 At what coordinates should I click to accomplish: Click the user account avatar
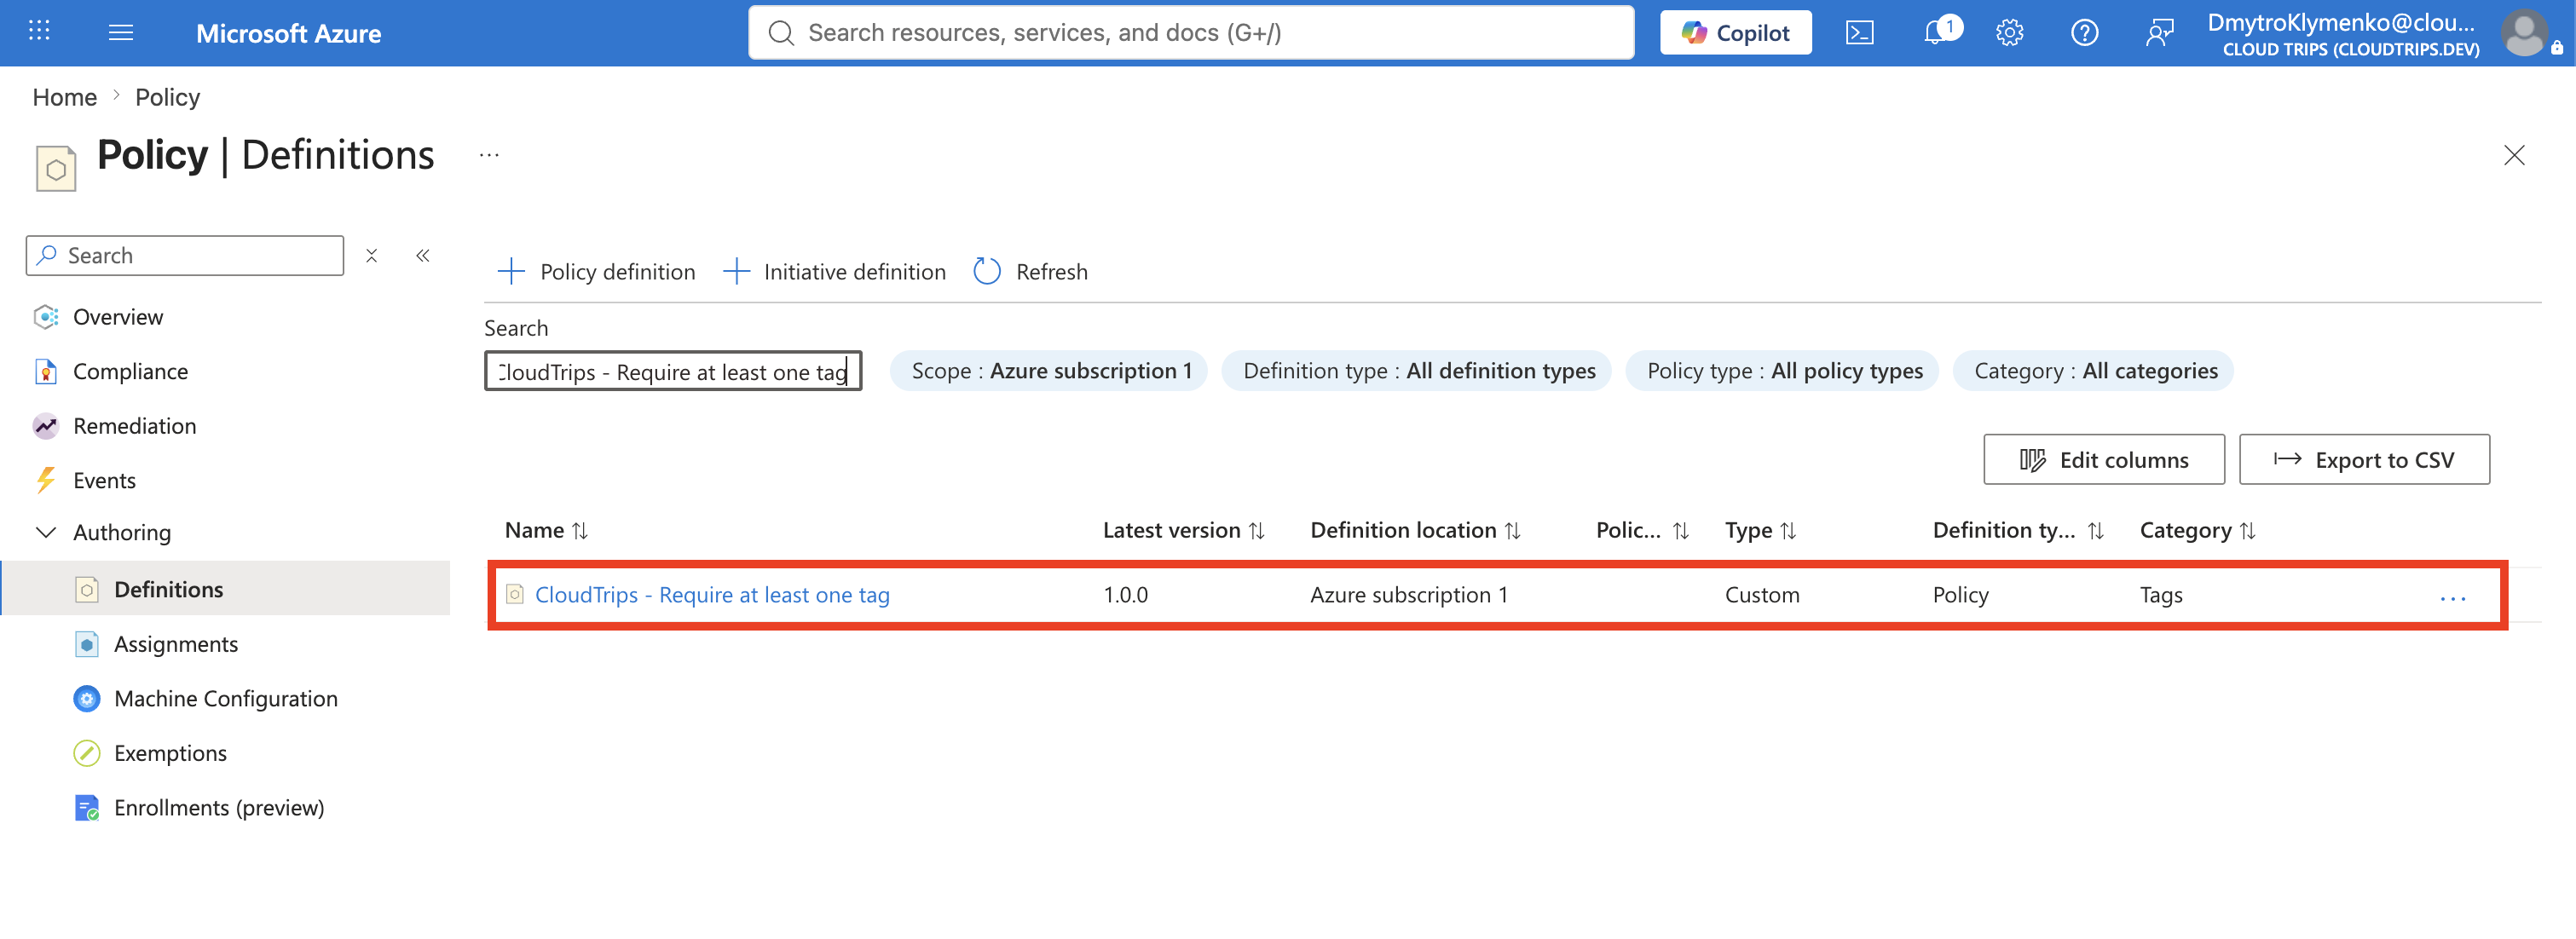pyautogui.click(x=2523, y=33)
